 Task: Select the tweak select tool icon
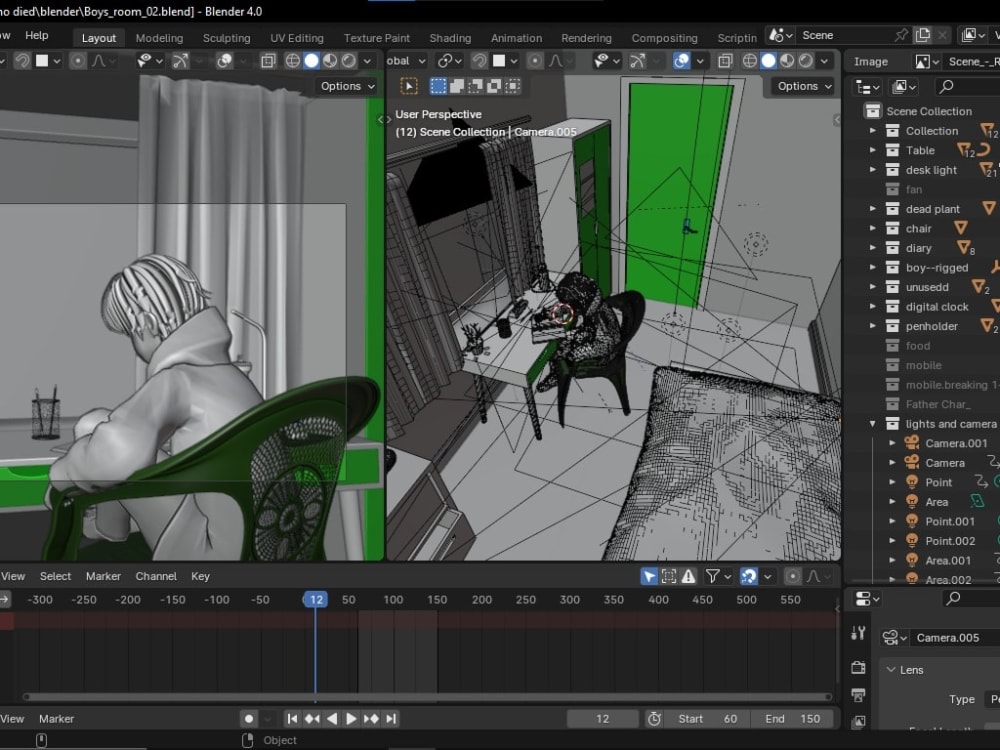pos(409,85)
